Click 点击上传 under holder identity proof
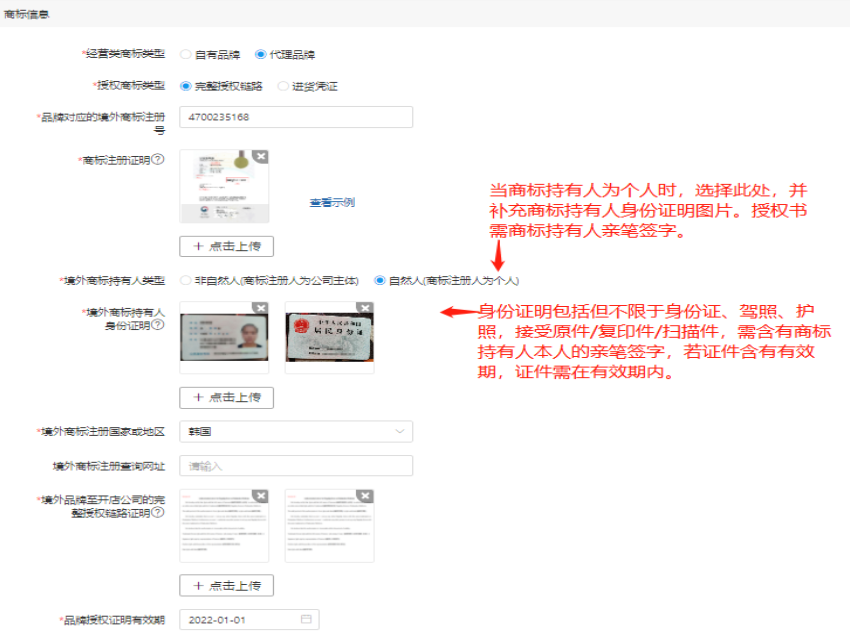 [x=226, y=397]
